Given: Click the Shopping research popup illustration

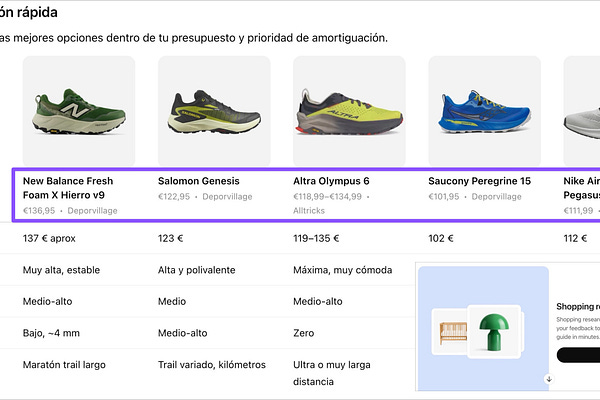Looking at the screenshot, I should pyautogui.click(x=483, y=328).
